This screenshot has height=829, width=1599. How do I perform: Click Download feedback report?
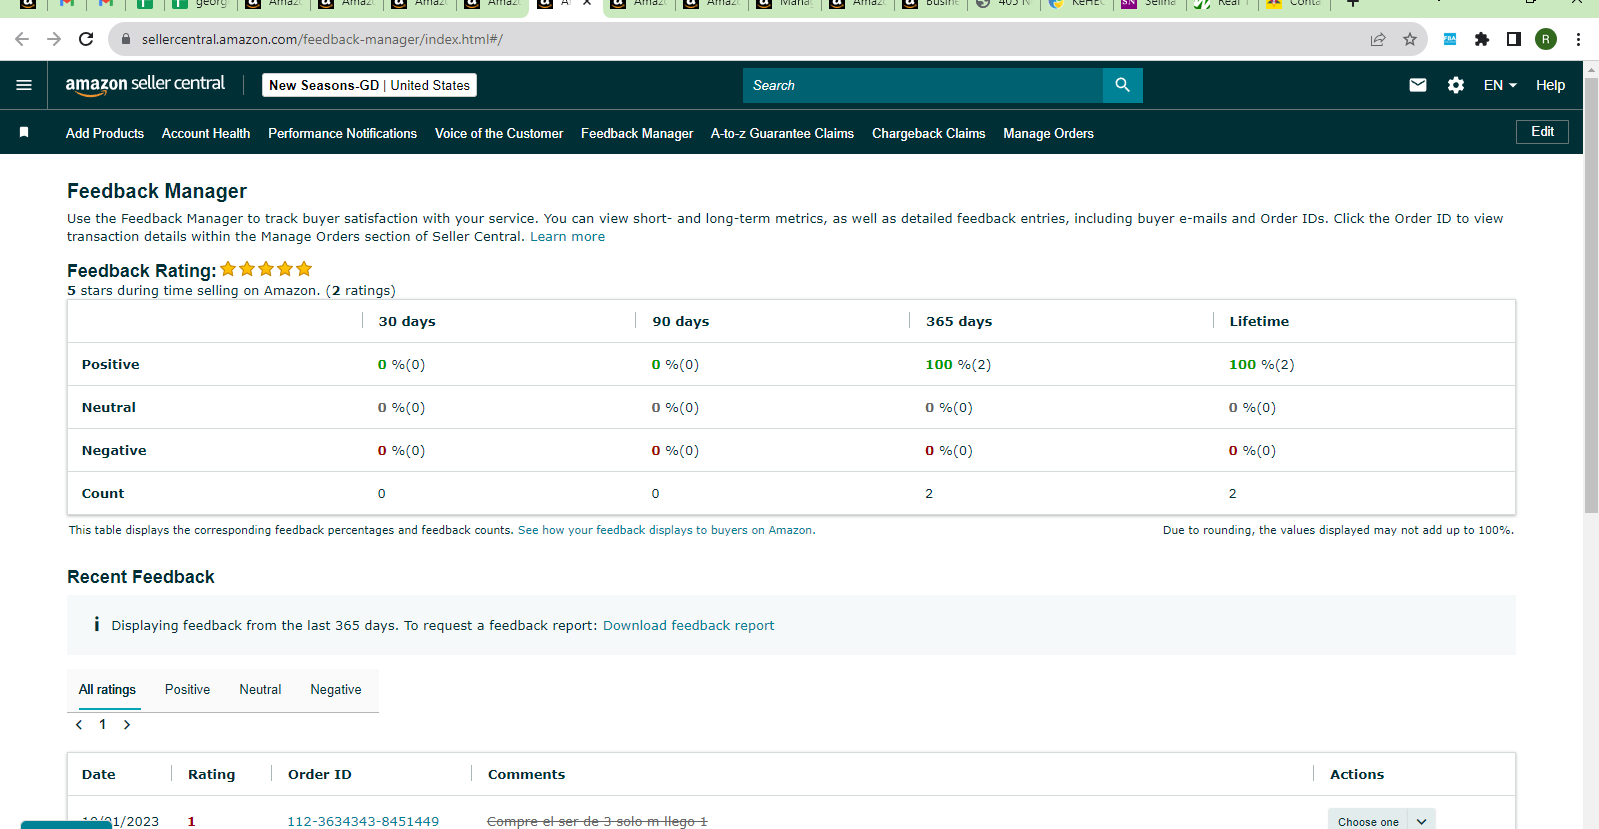point(688,625)
